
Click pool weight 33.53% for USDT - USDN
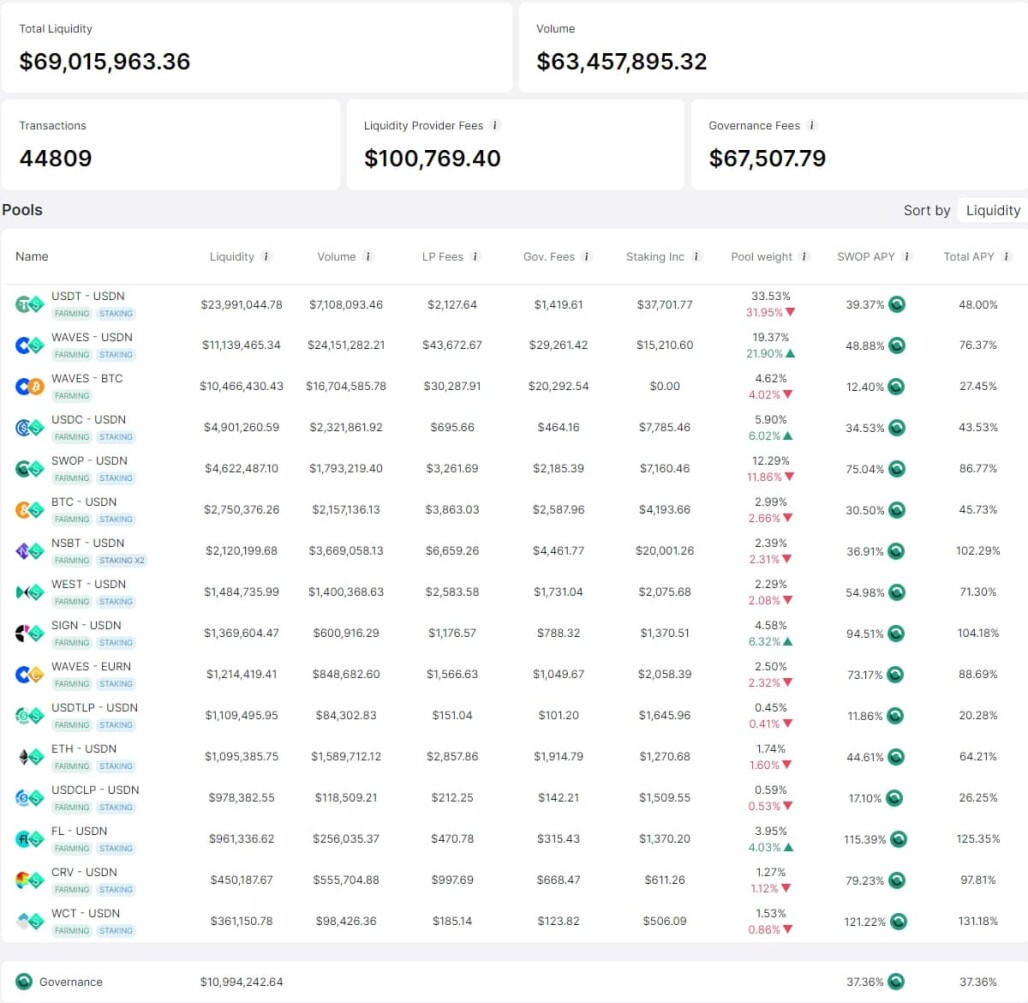tap(770, 296)
